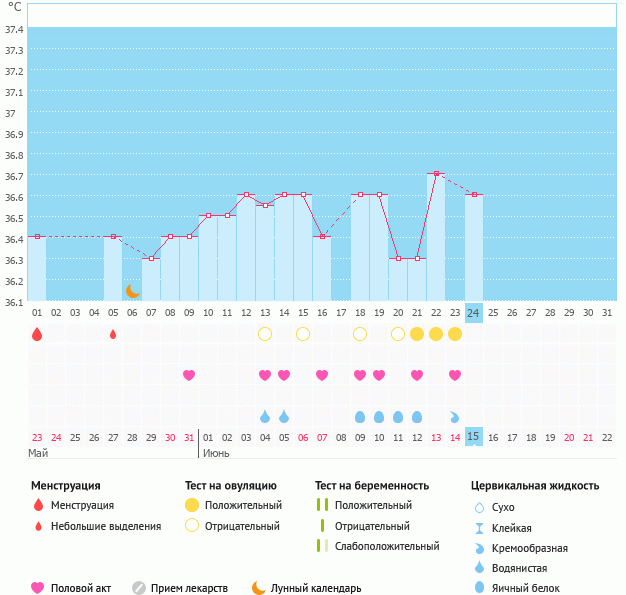Select the highlighted cycle day 24 cell

(x=474, y=312)
